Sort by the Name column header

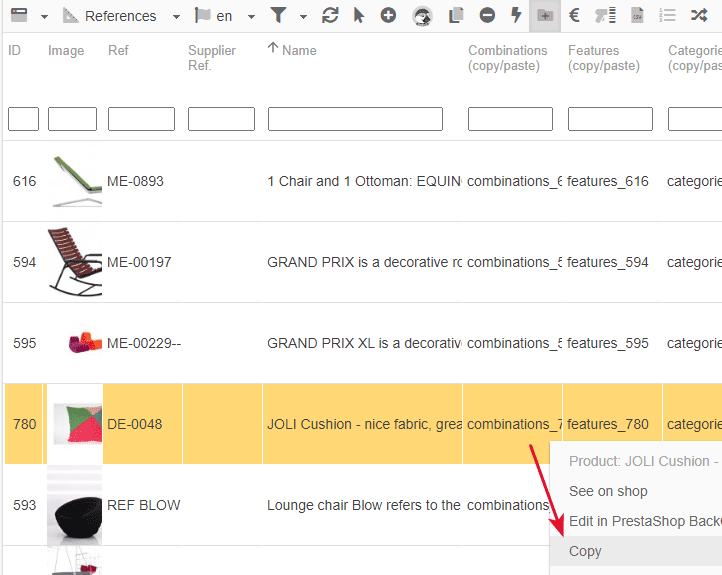(x=299, y=50)
